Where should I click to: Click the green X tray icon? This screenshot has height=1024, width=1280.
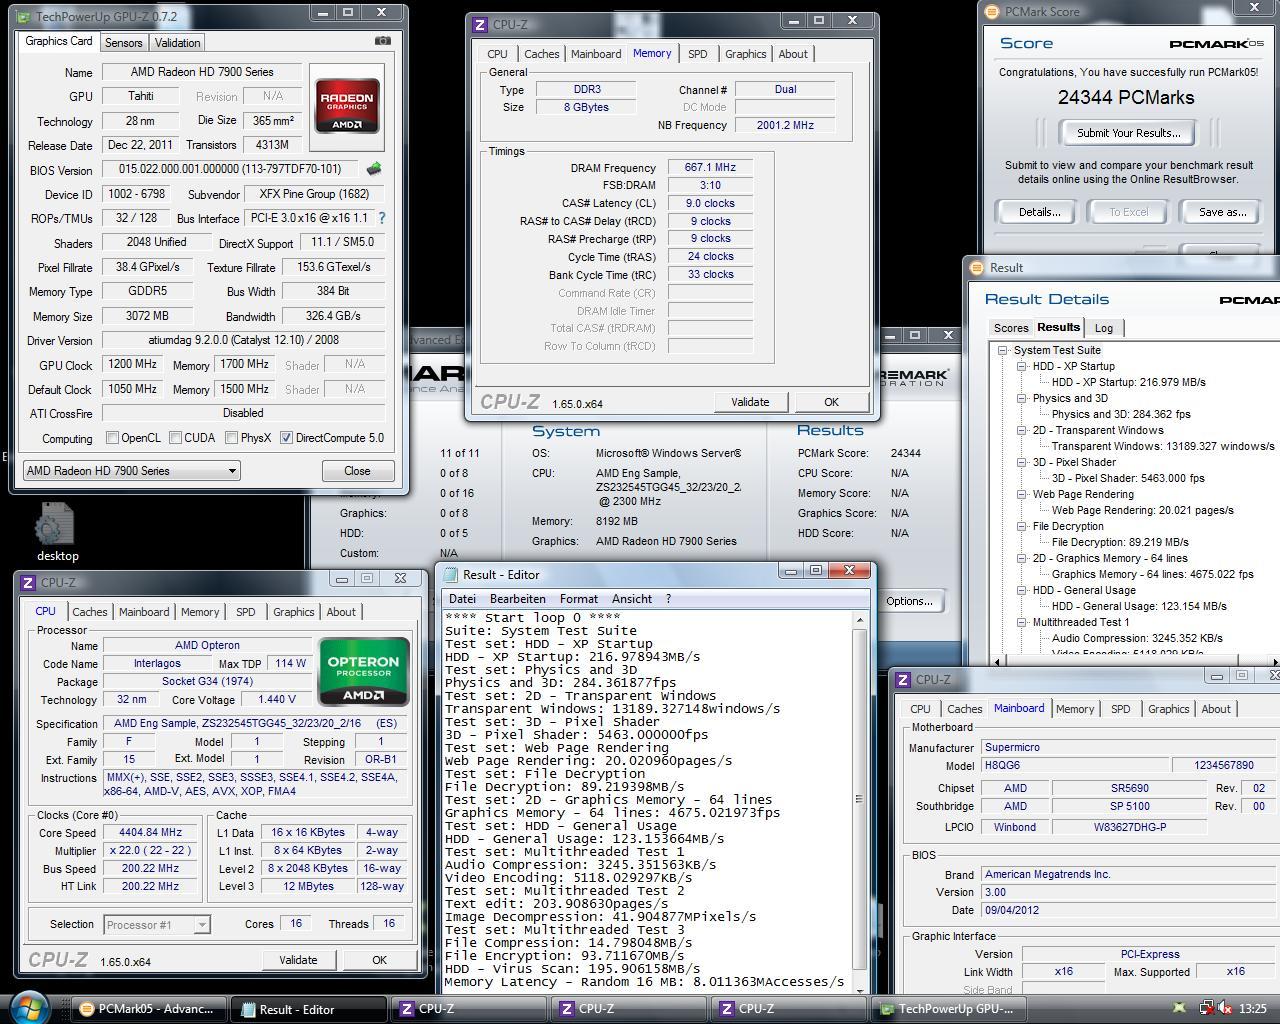(1180, 1008)
